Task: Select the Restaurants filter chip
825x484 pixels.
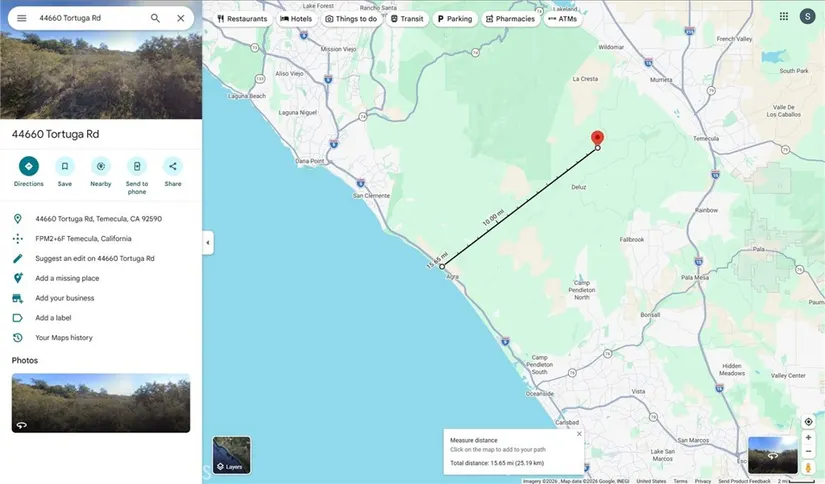Action: pyautogui.click(x=242, y=19)
